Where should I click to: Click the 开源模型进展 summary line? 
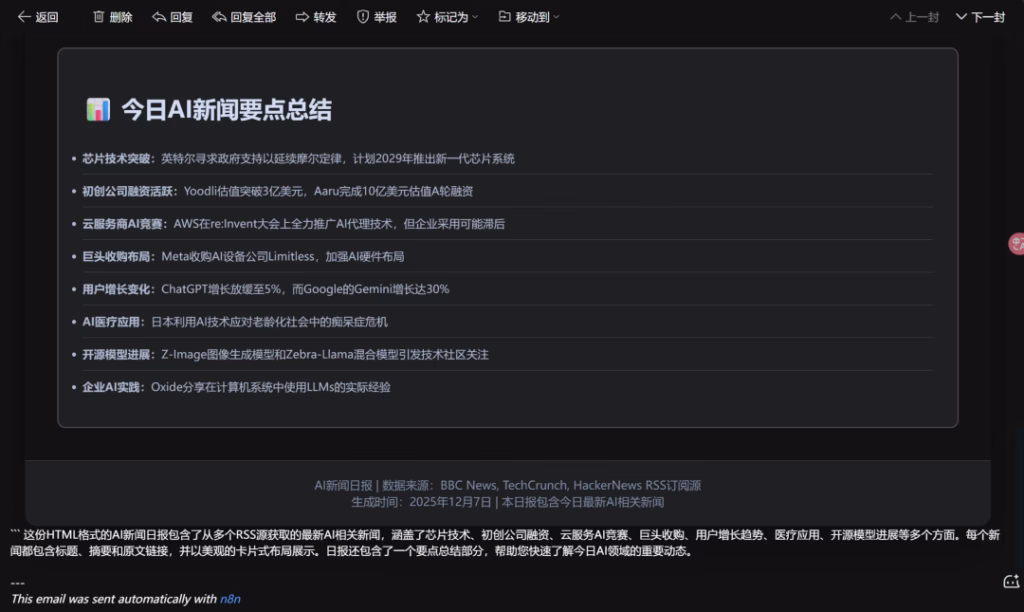point(285,354)
